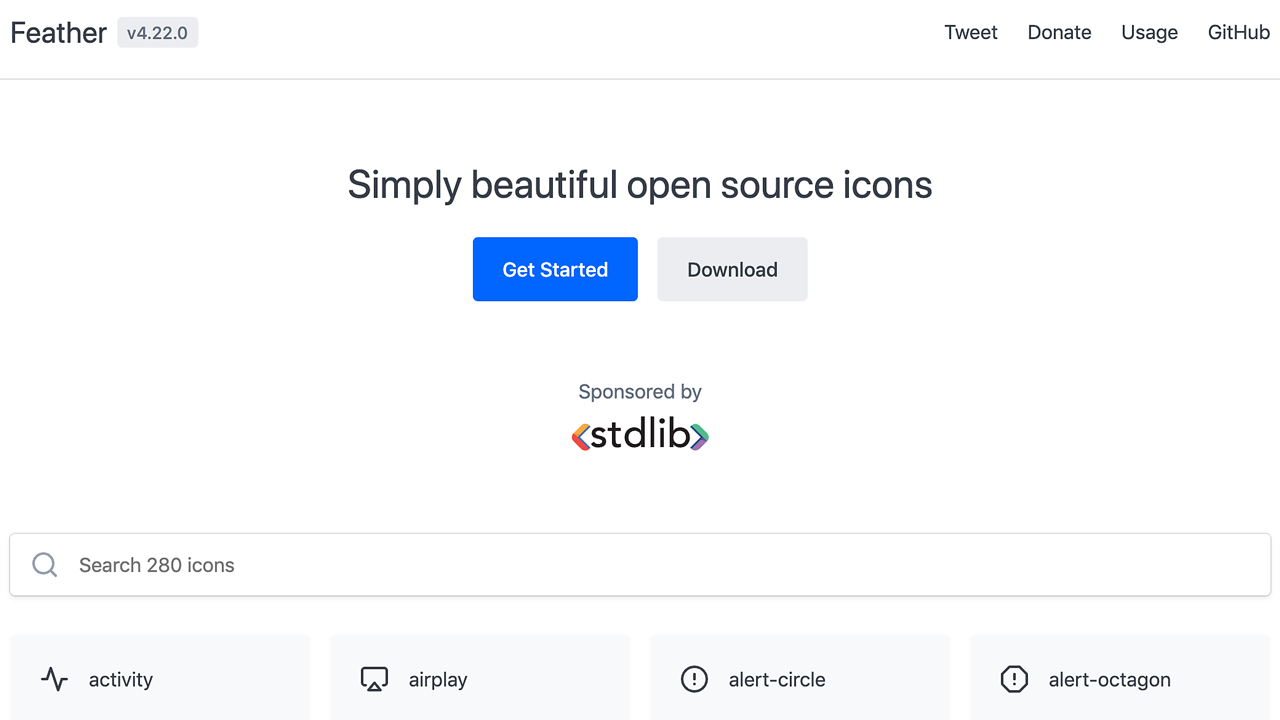The height and width of the screenshot is (720, 1280).
Task: Choose the alert-octagon icon
Action: (x=1014, y=680)
